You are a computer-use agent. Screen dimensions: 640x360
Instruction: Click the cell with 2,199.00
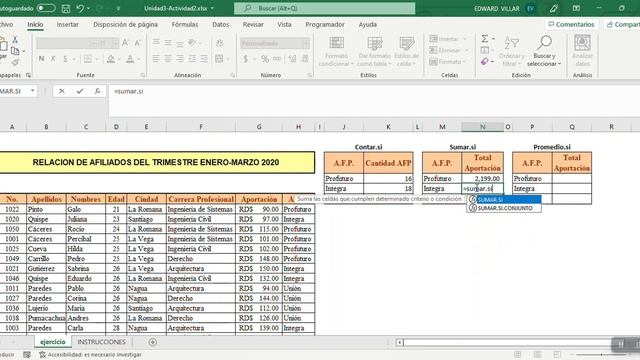click(x=482, y=178)
